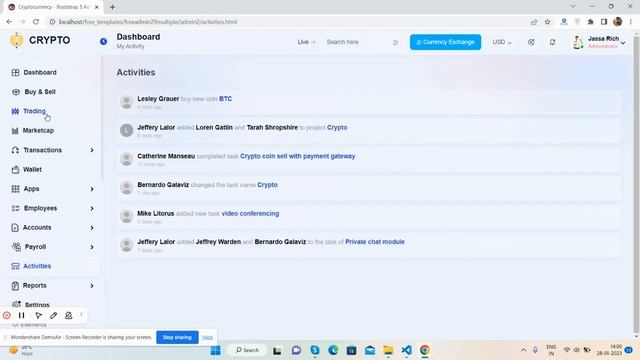Click the refresh icon in header

click(531, 42)
